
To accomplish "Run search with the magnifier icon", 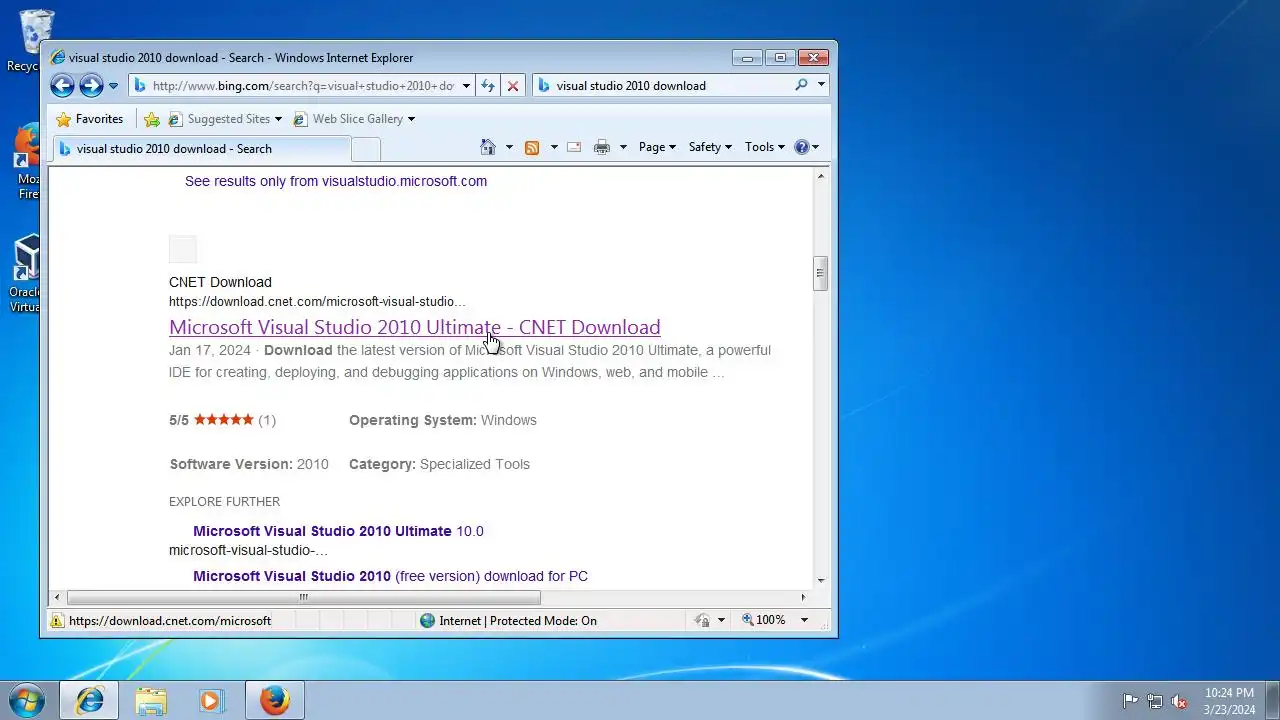I will pos(801,85).
